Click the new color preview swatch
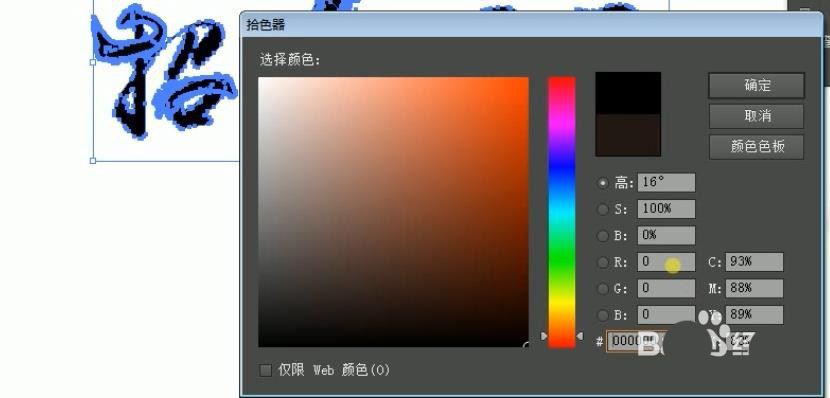The width and height of the screenshot is (830, 398). (x=628, y=93)
